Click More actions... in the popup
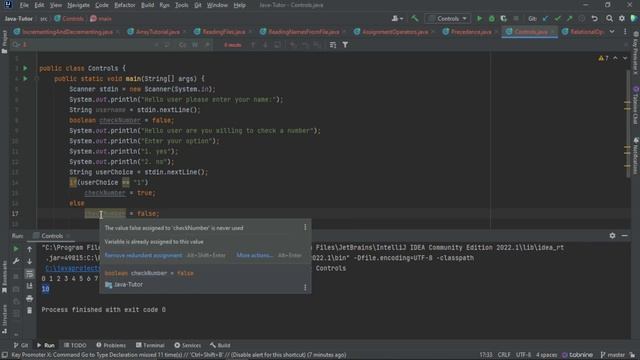The height and width of the screenshot is (360, 640). point(254,255)
